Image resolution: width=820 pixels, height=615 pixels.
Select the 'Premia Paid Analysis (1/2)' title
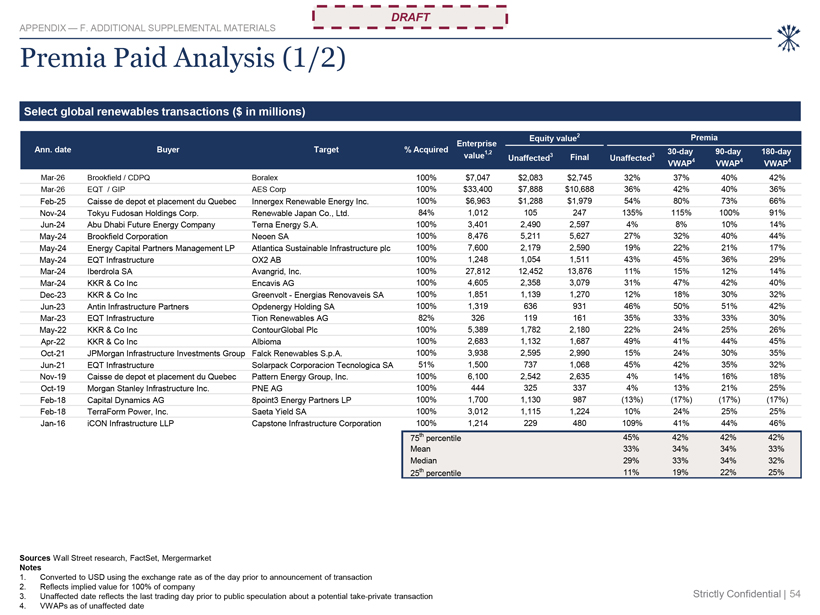[183, 58]
